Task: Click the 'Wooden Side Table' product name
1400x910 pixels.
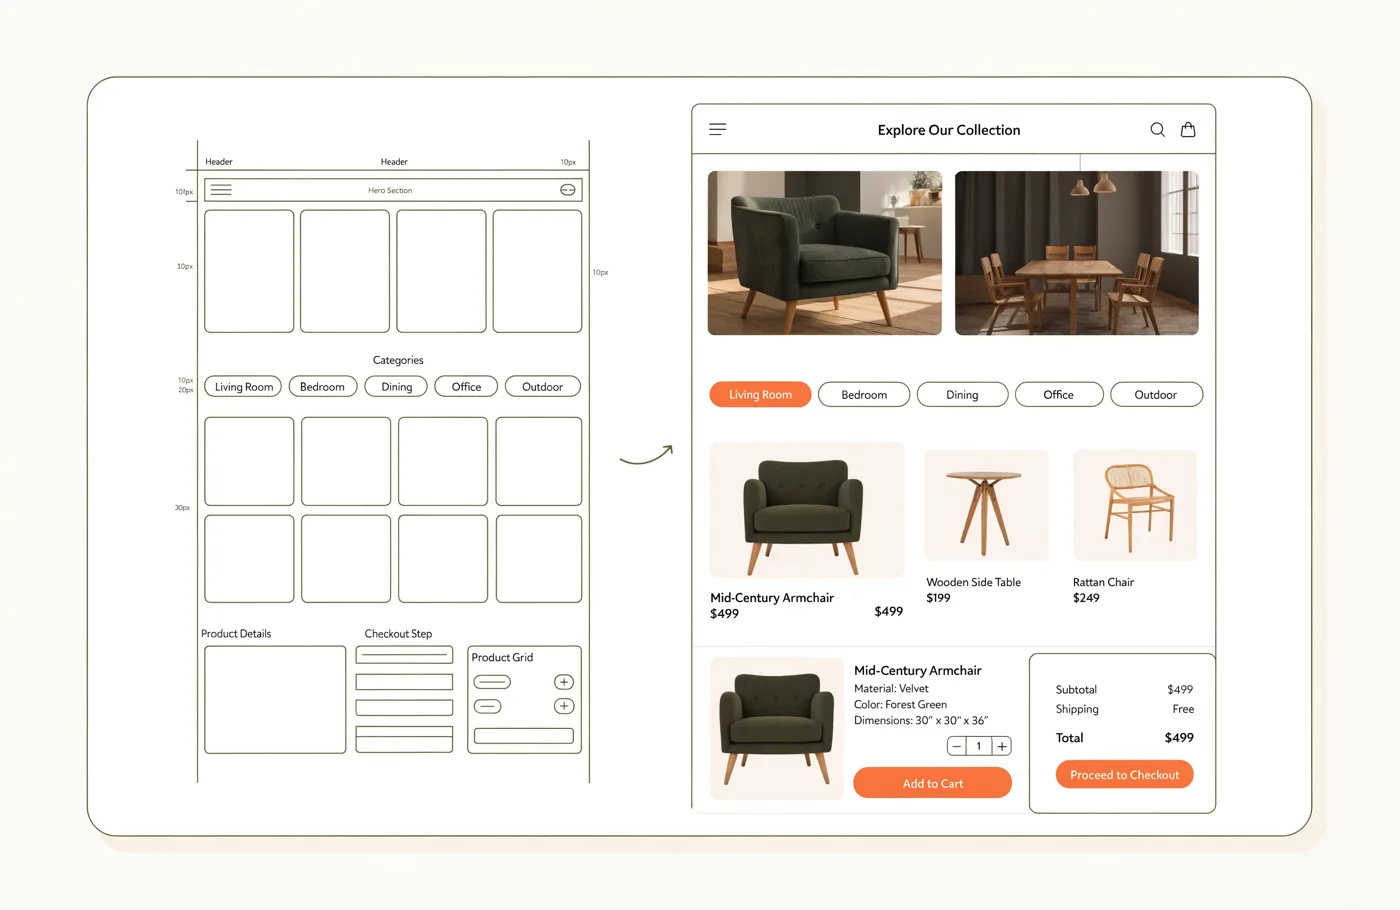Action: [x=973, y=582]
